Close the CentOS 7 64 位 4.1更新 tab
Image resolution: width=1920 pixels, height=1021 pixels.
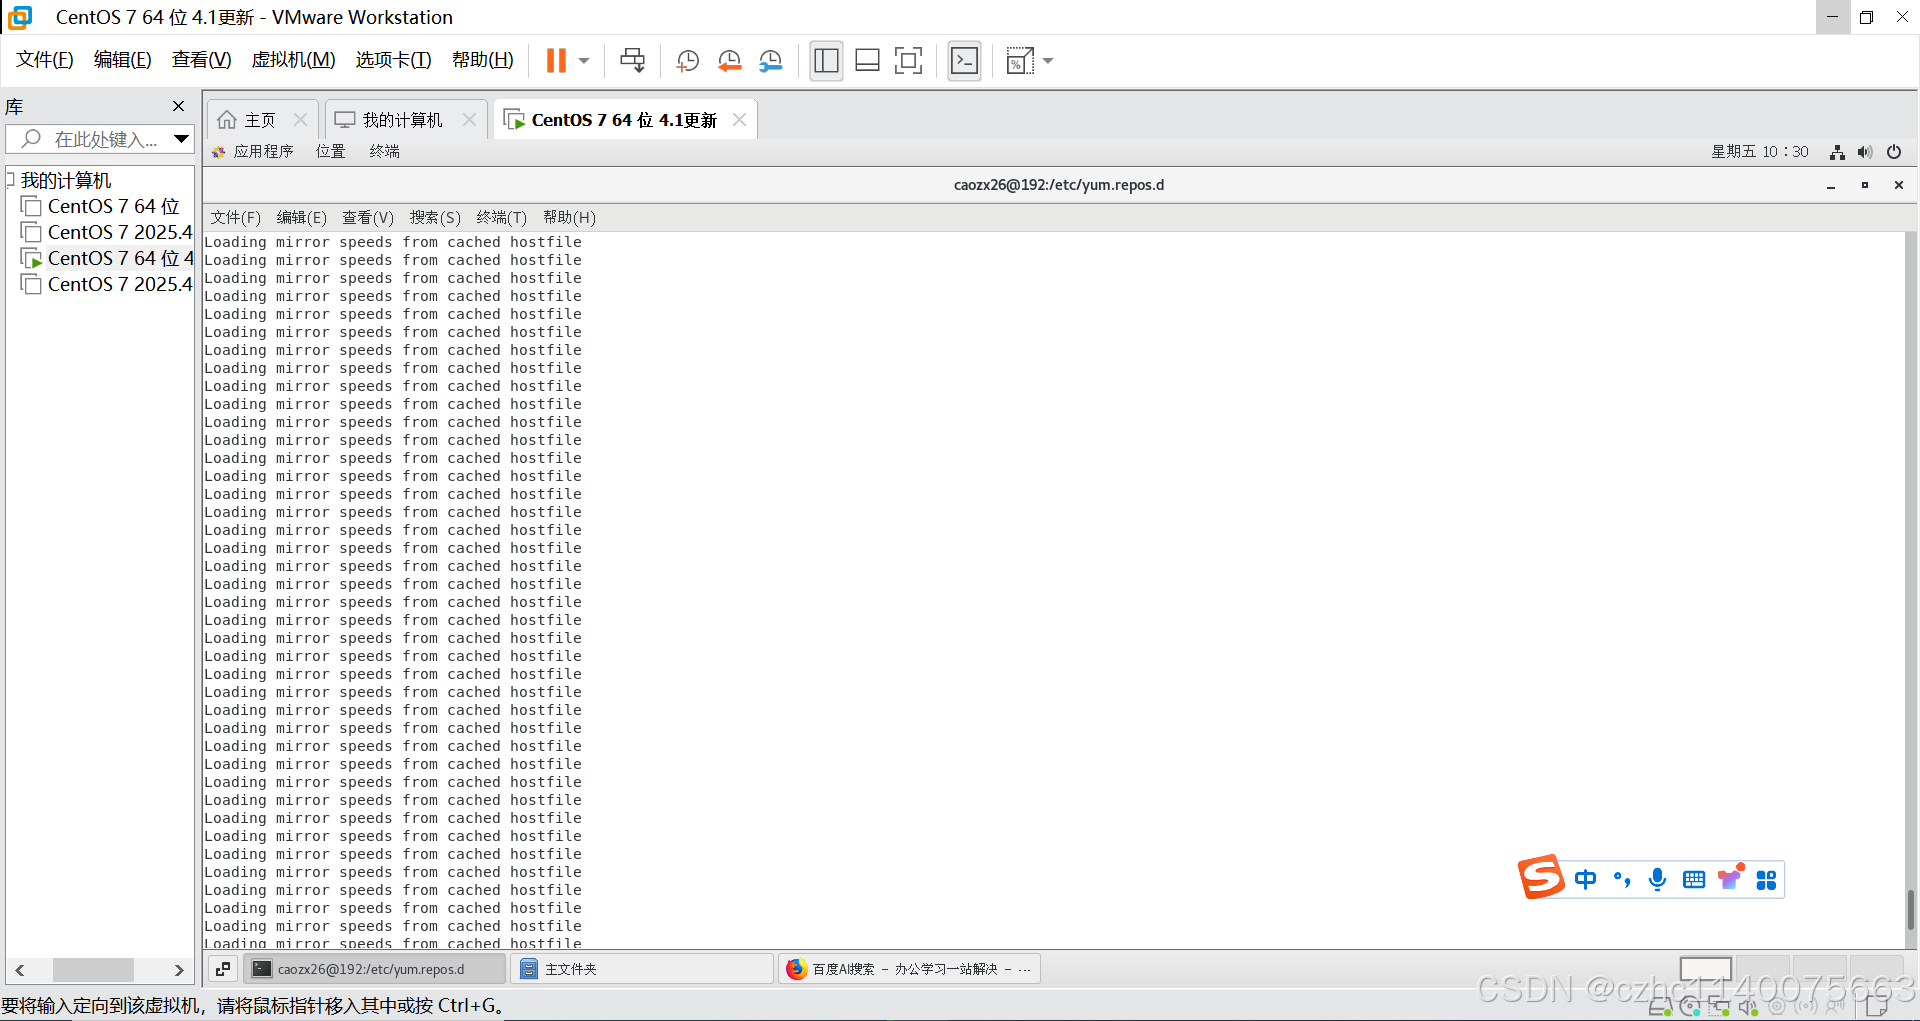coord(739,120)
